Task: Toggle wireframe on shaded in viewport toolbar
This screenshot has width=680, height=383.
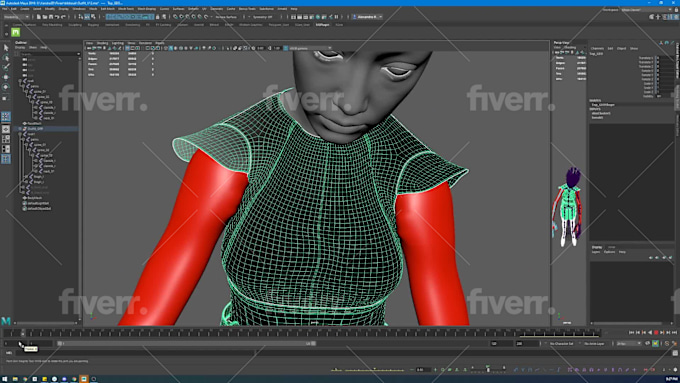Action: [181, 48]
